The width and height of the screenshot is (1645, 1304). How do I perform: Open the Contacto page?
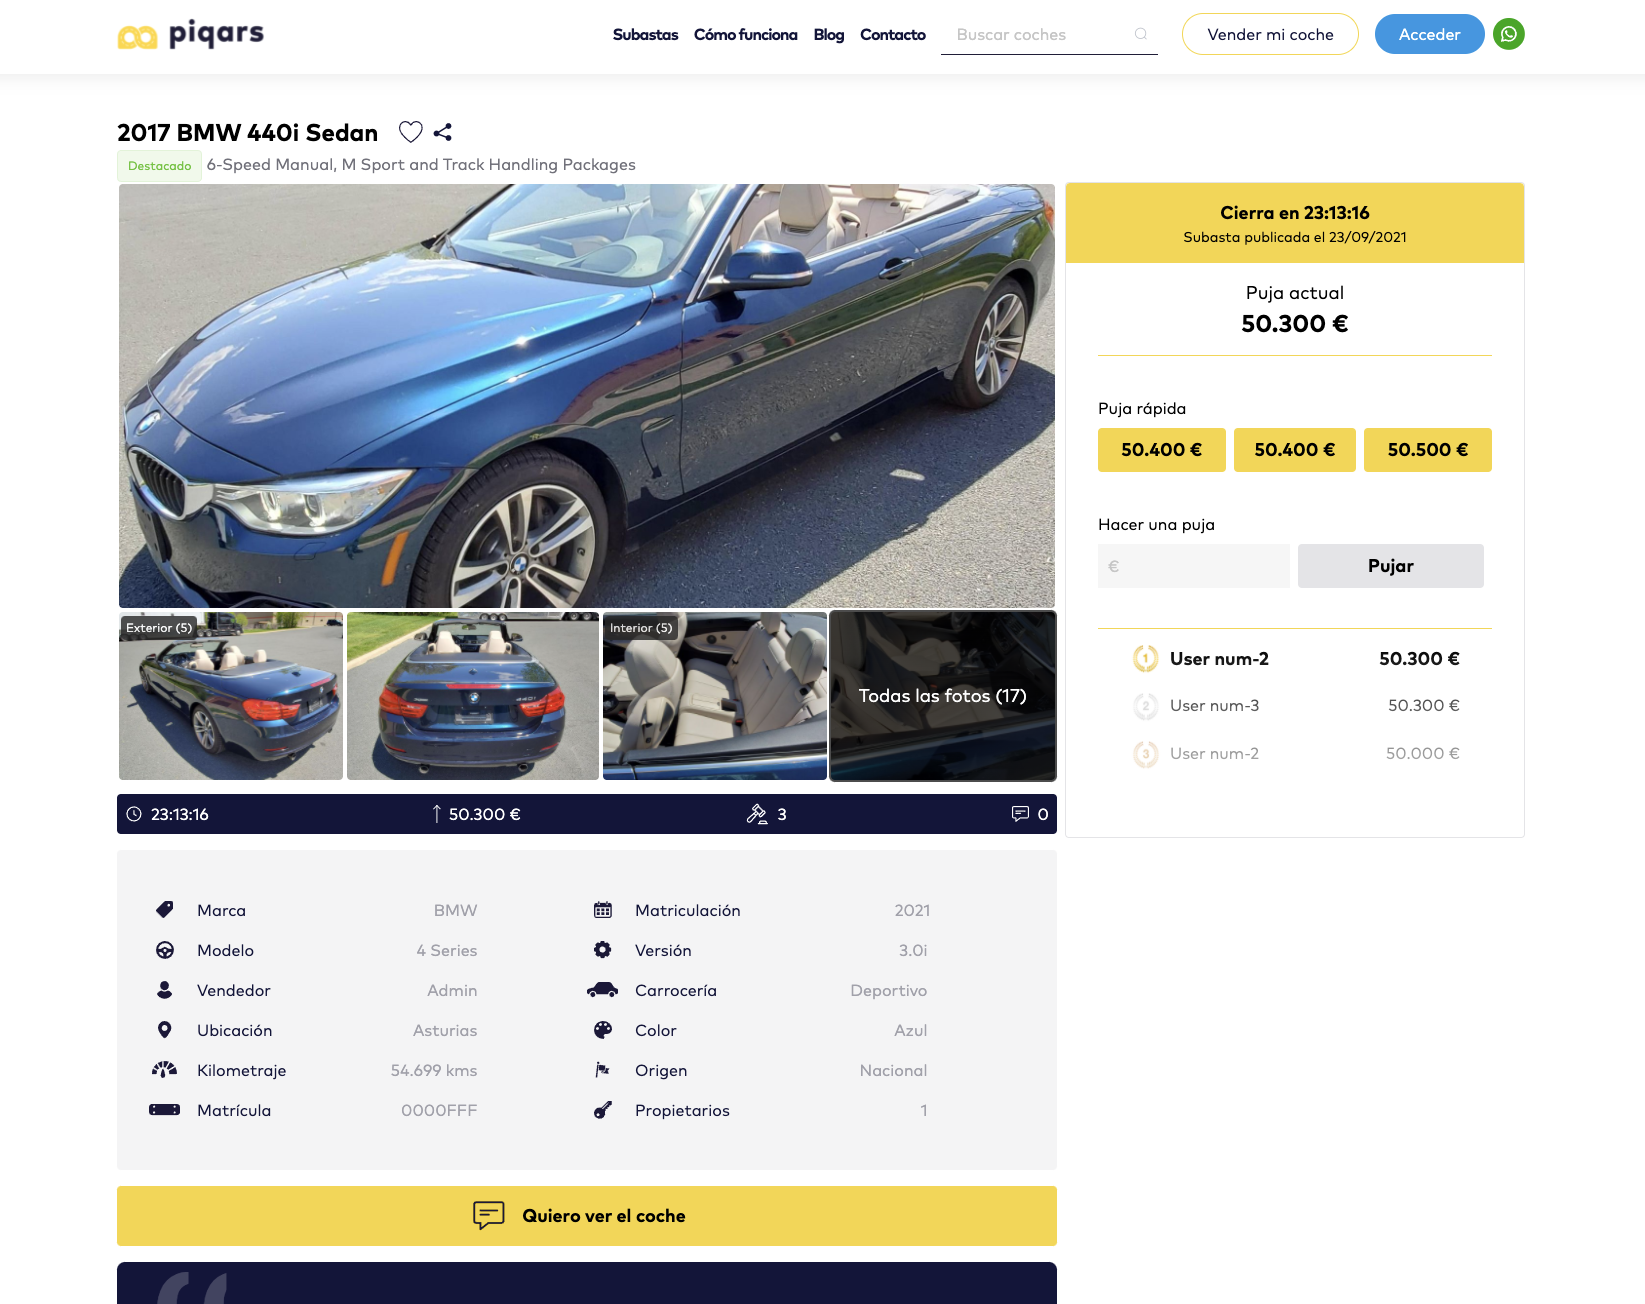(893, 34)
